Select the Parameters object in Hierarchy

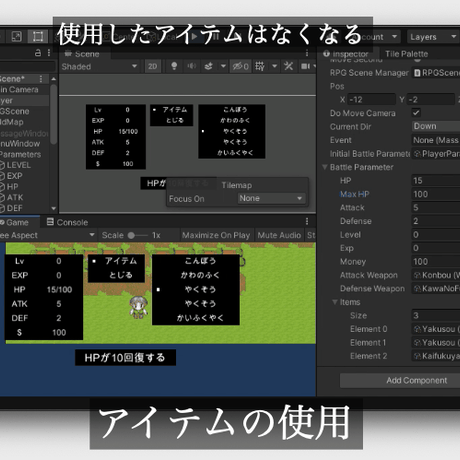(20, 154)
